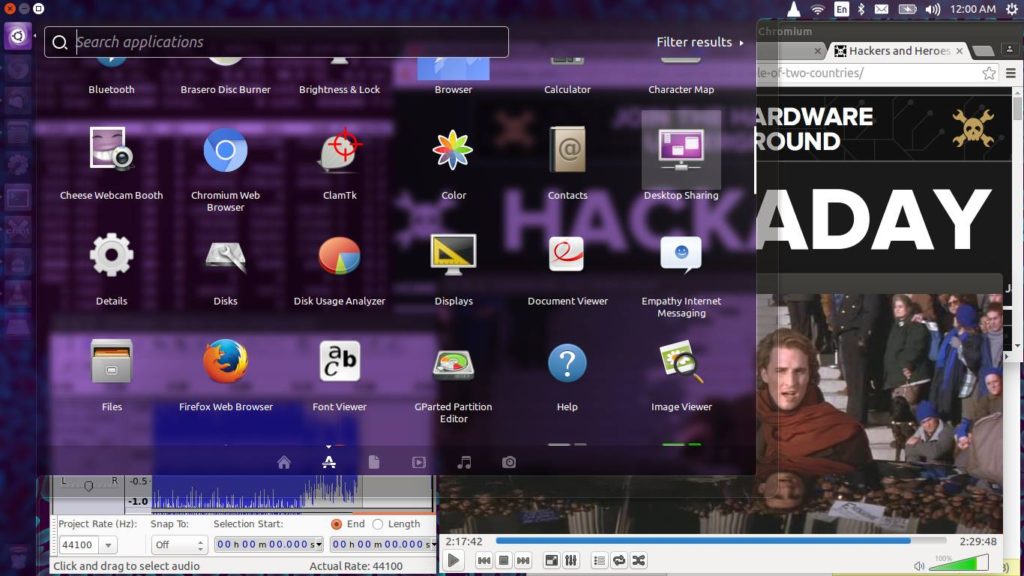The width and height of the screenshot is (1024, 576).
Task: Open the ClamTk virus scanner
Action: coord(340,150)
